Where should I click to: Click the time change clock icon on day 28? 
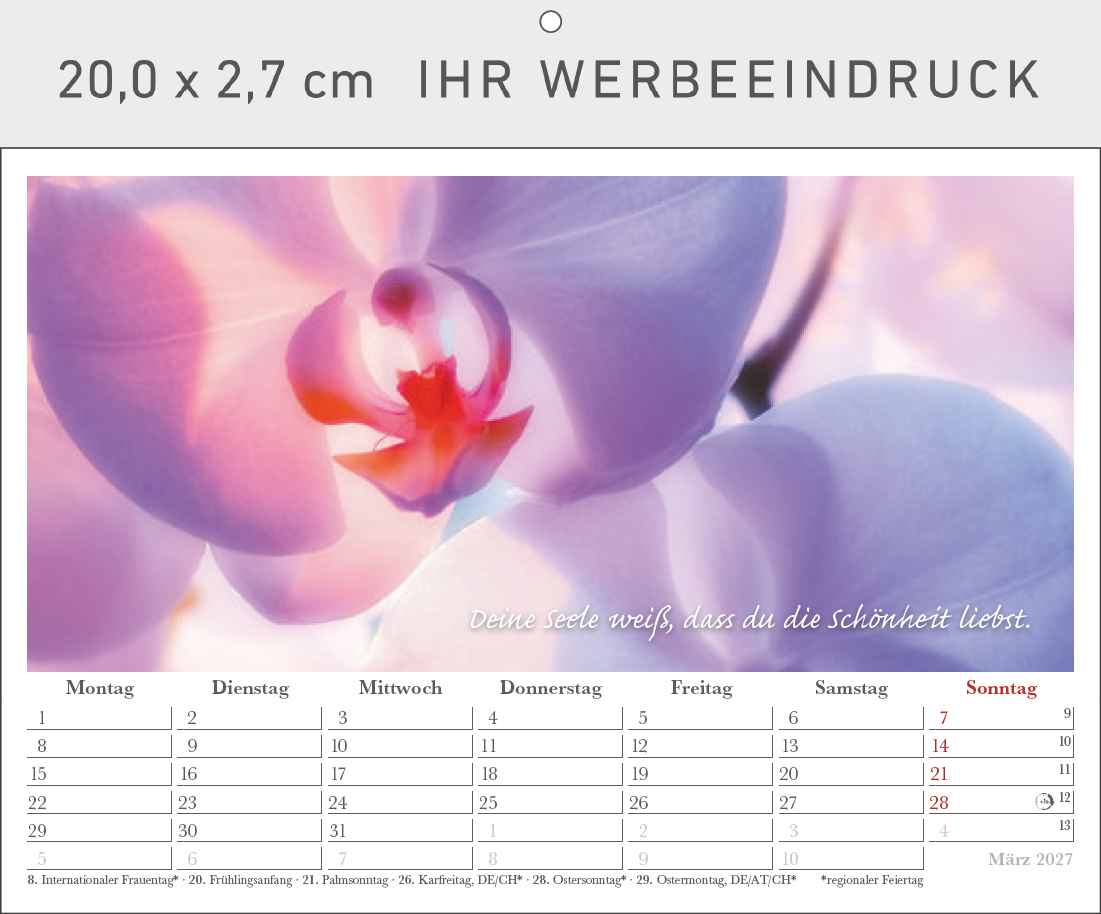1045,801
